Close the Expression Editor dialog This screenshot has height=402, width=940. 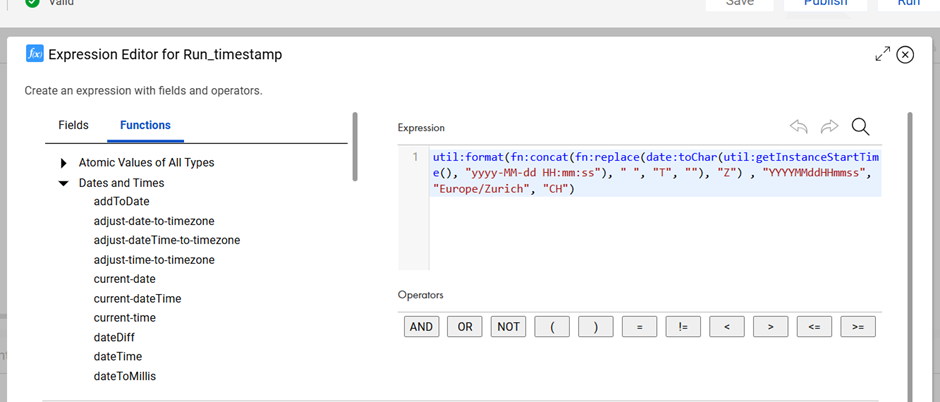click(905, 55)
